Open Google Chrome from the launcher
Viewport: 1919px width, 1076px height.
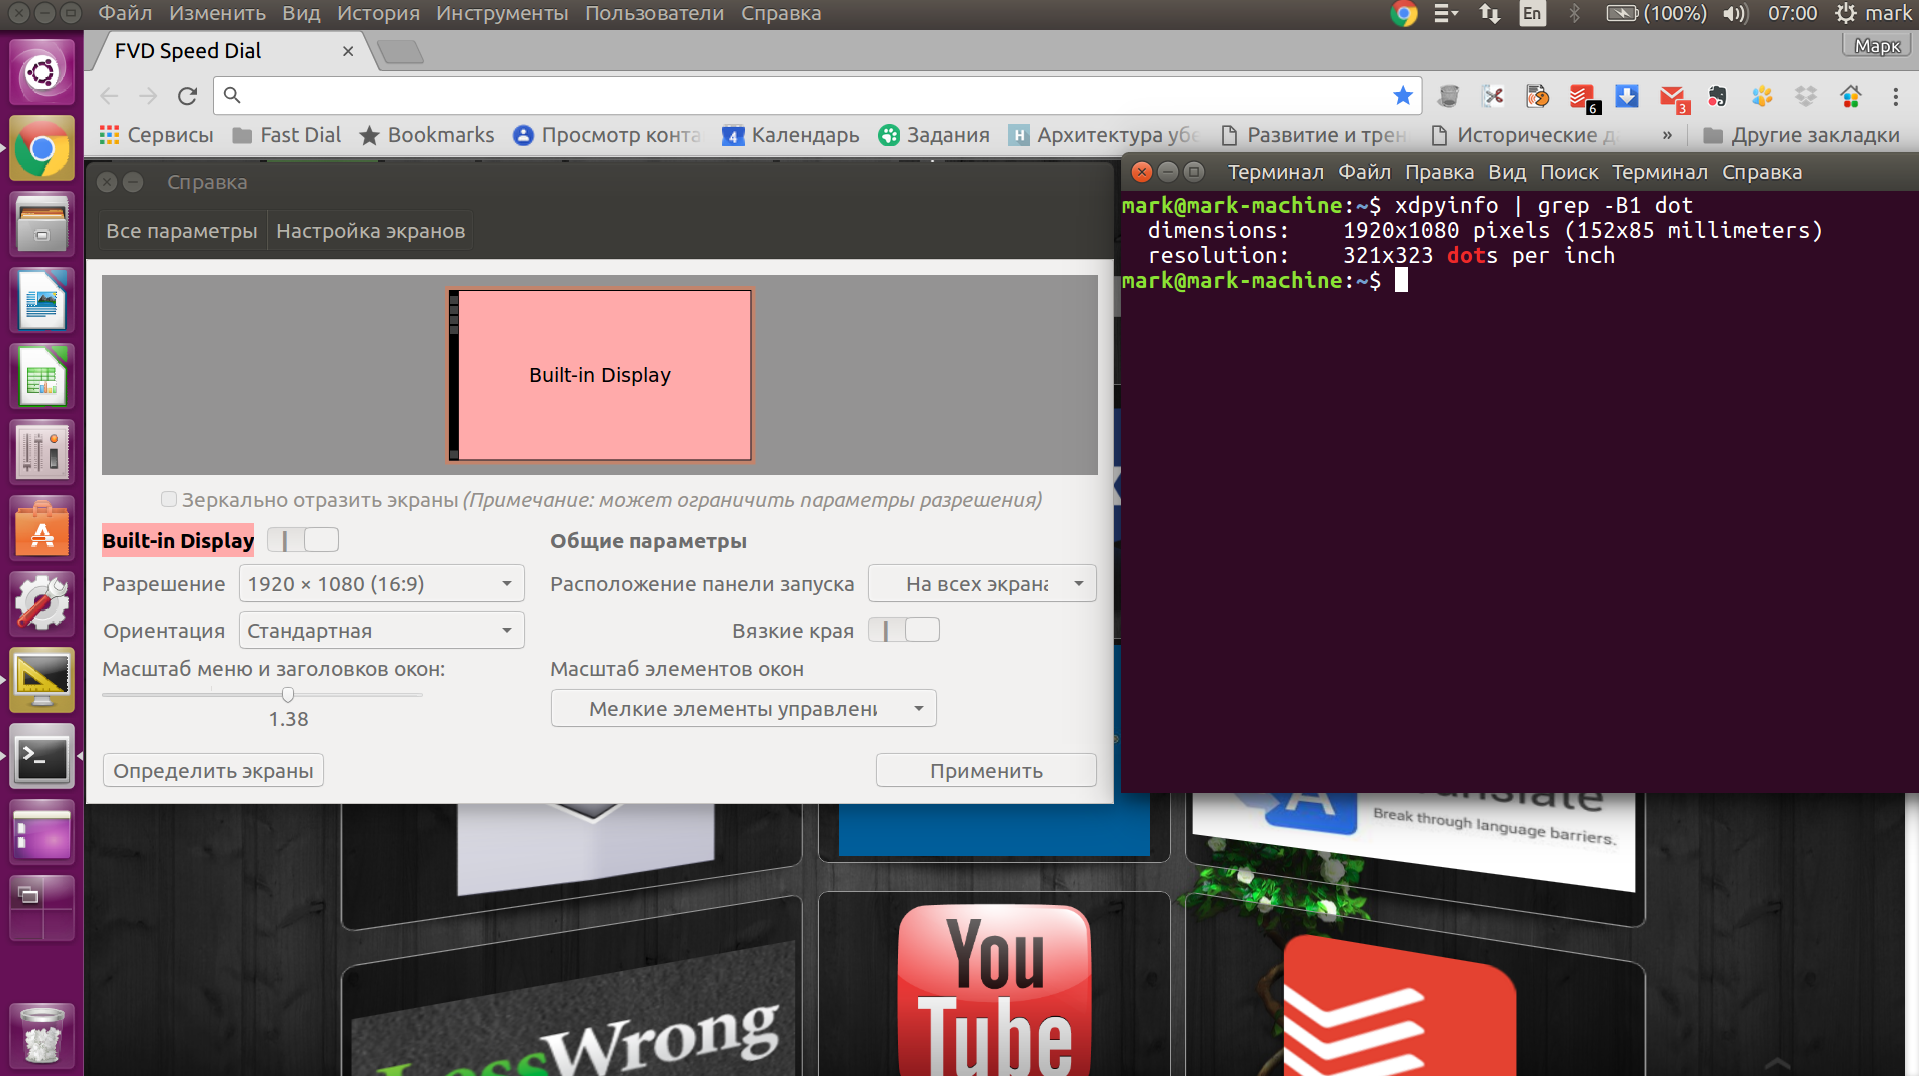(x=42, y=149)
